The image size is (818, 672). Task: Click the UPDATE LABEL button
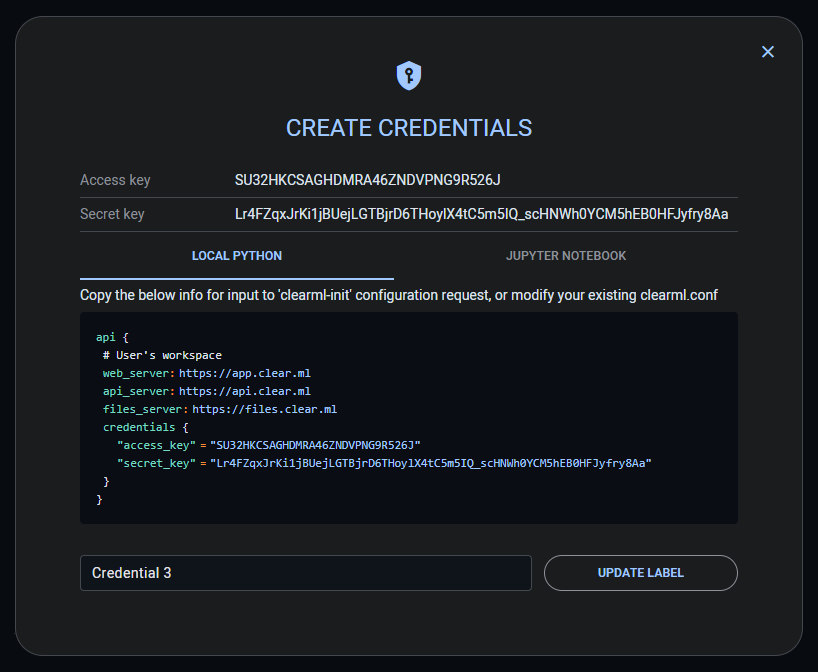(x=640, y=572)
